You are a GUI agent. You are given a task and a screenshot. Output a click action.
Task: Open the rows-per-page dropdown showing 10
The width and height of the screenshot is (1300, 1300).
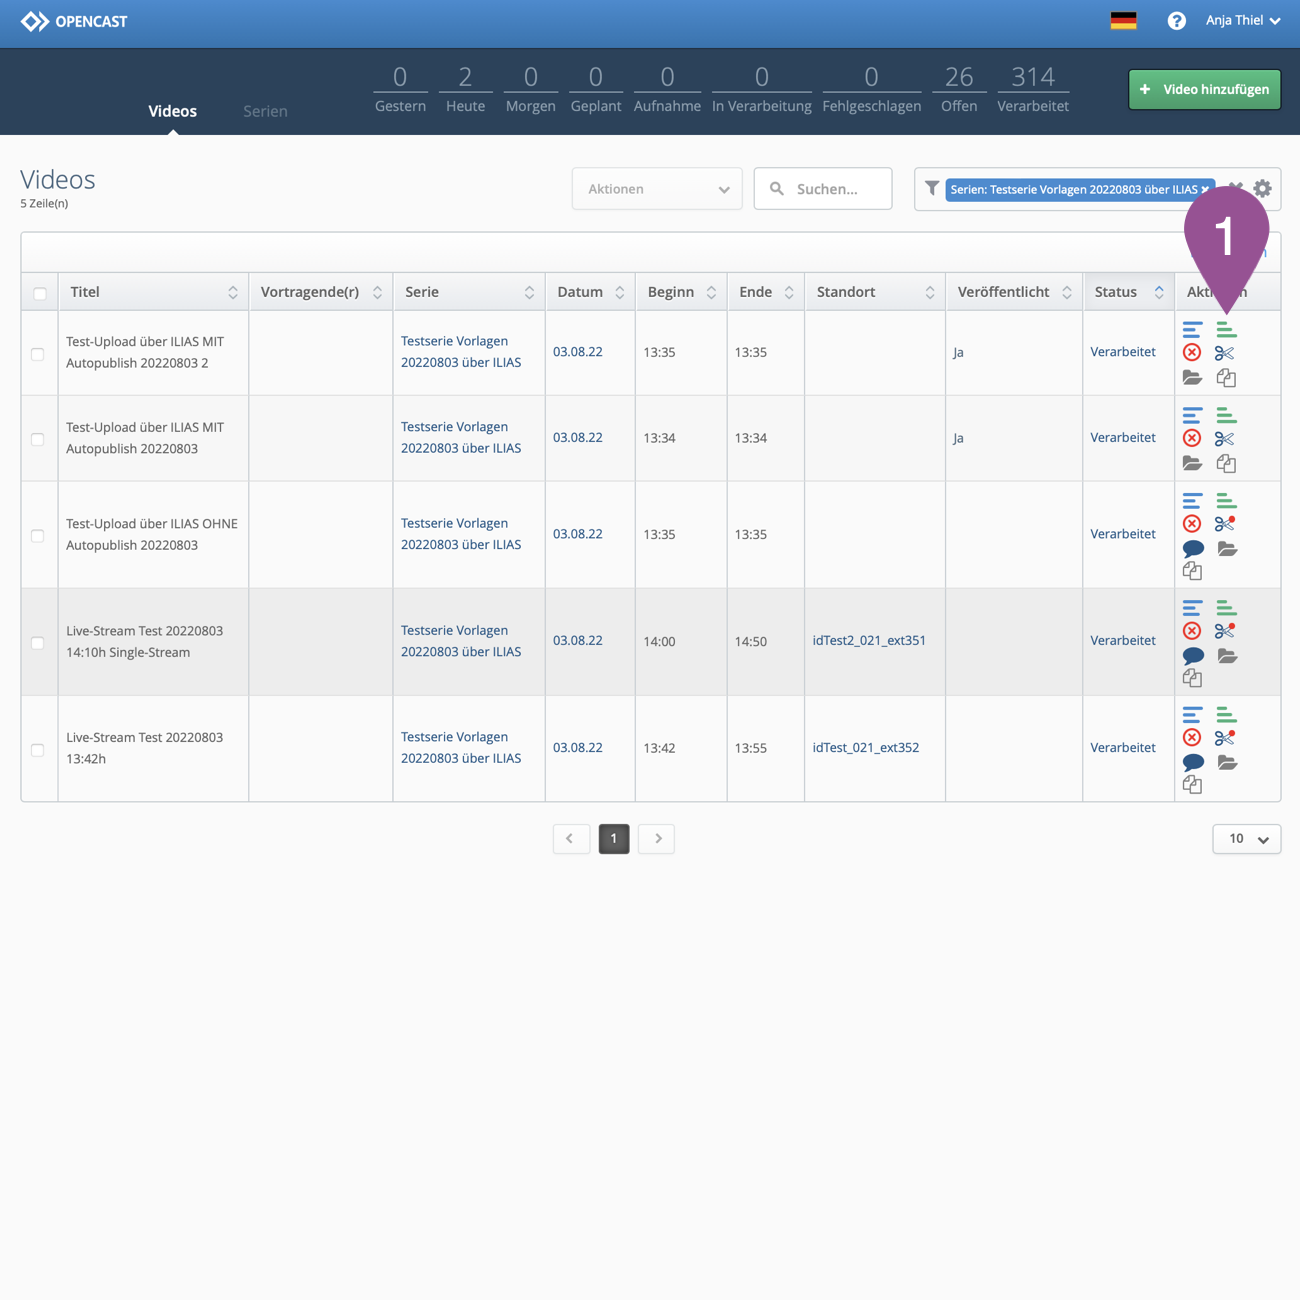click(1247, 839)
